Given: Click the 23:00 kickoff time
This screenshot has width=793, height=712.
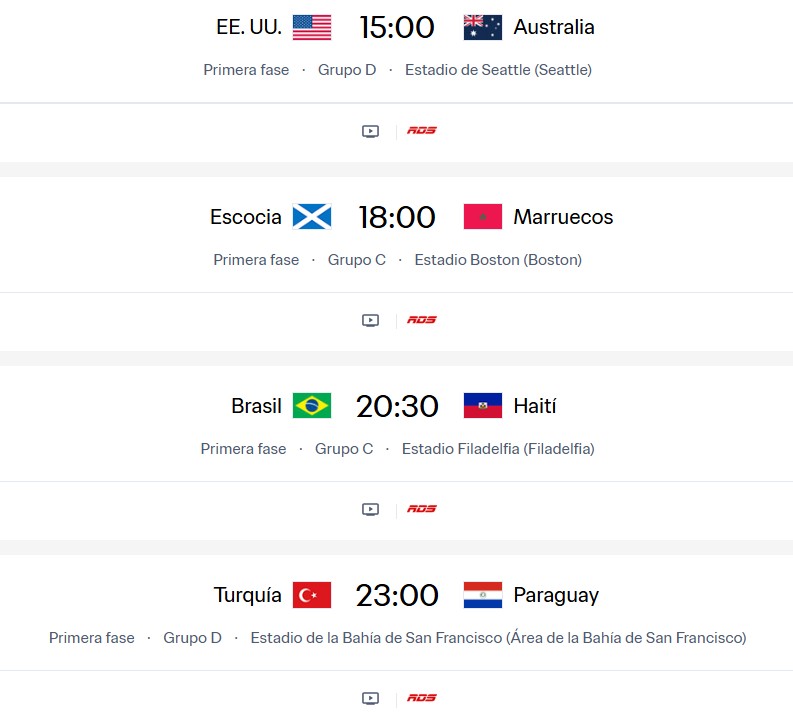Looking at the screenshot, I should click(x=397, y=595).
